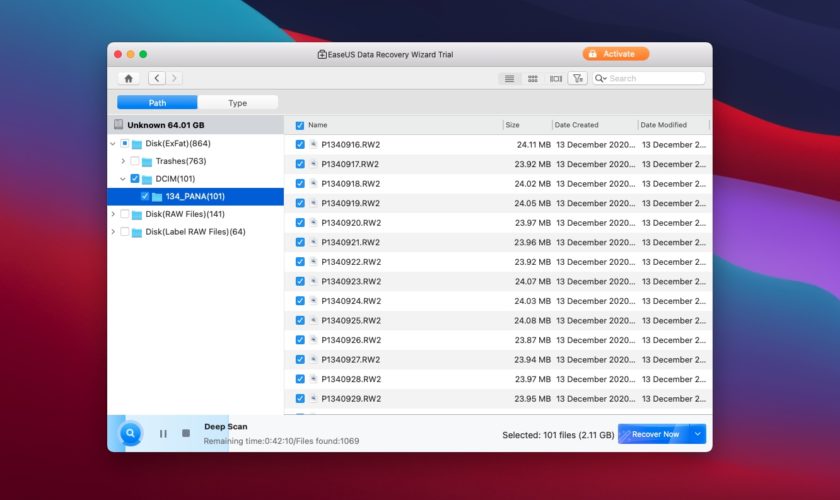Image resolution: width=840 pixels, height=500 pixels.
Task: Go back with the left arrow button
Action: [157, 78]
